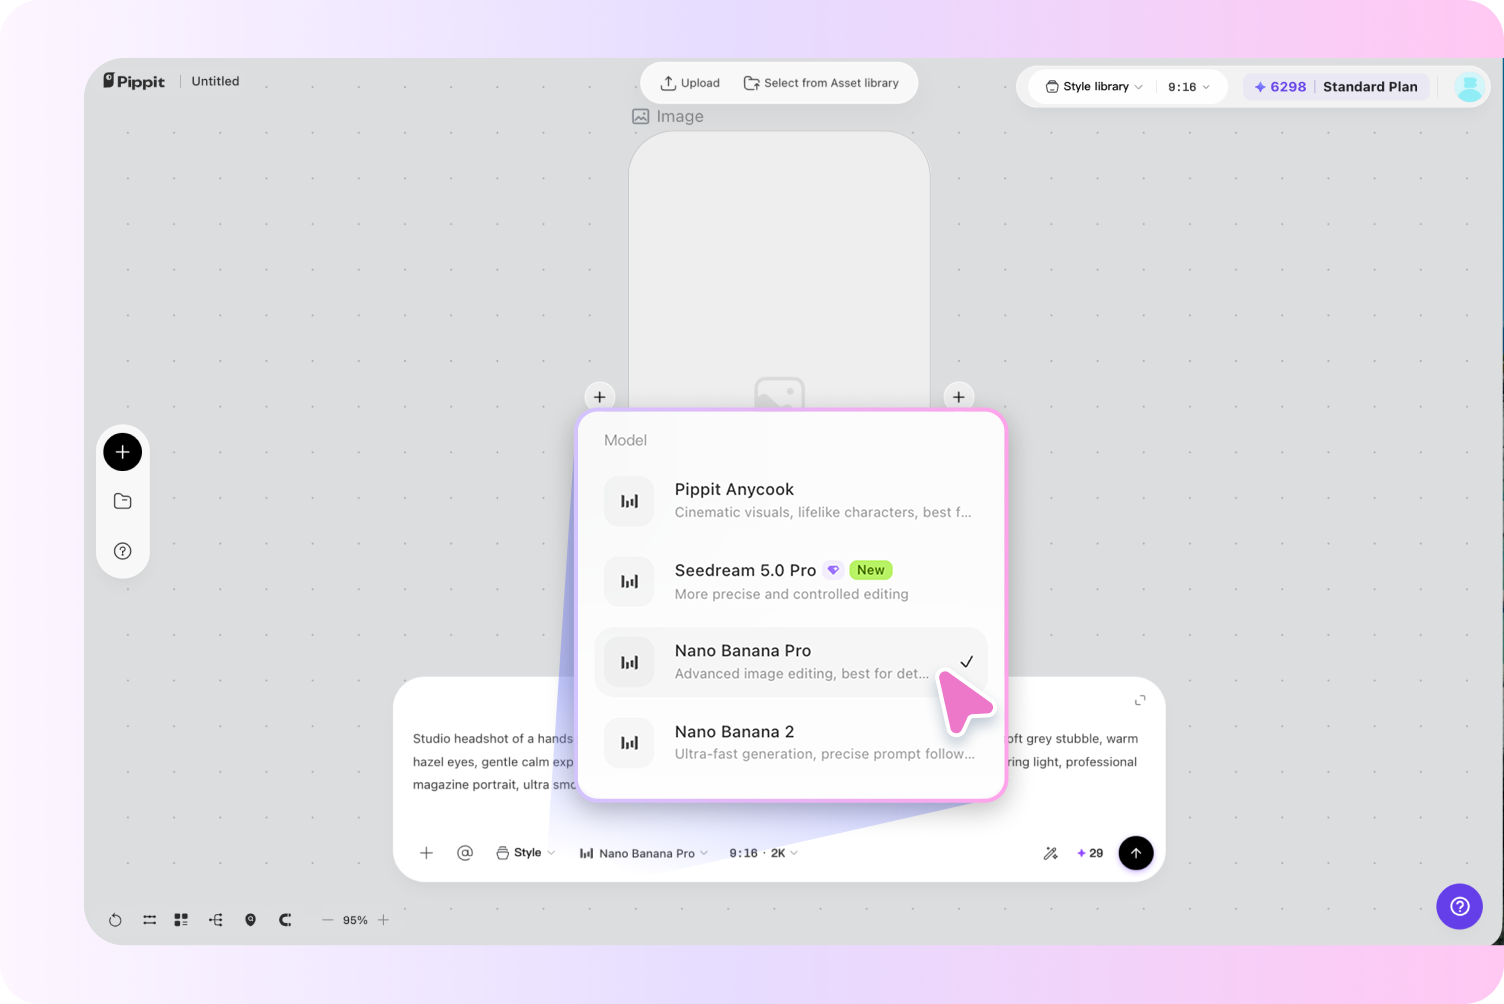The width and height of the screenshot is (1504, 1004).
Task: Click the Upload button
Action: [690, 83]
